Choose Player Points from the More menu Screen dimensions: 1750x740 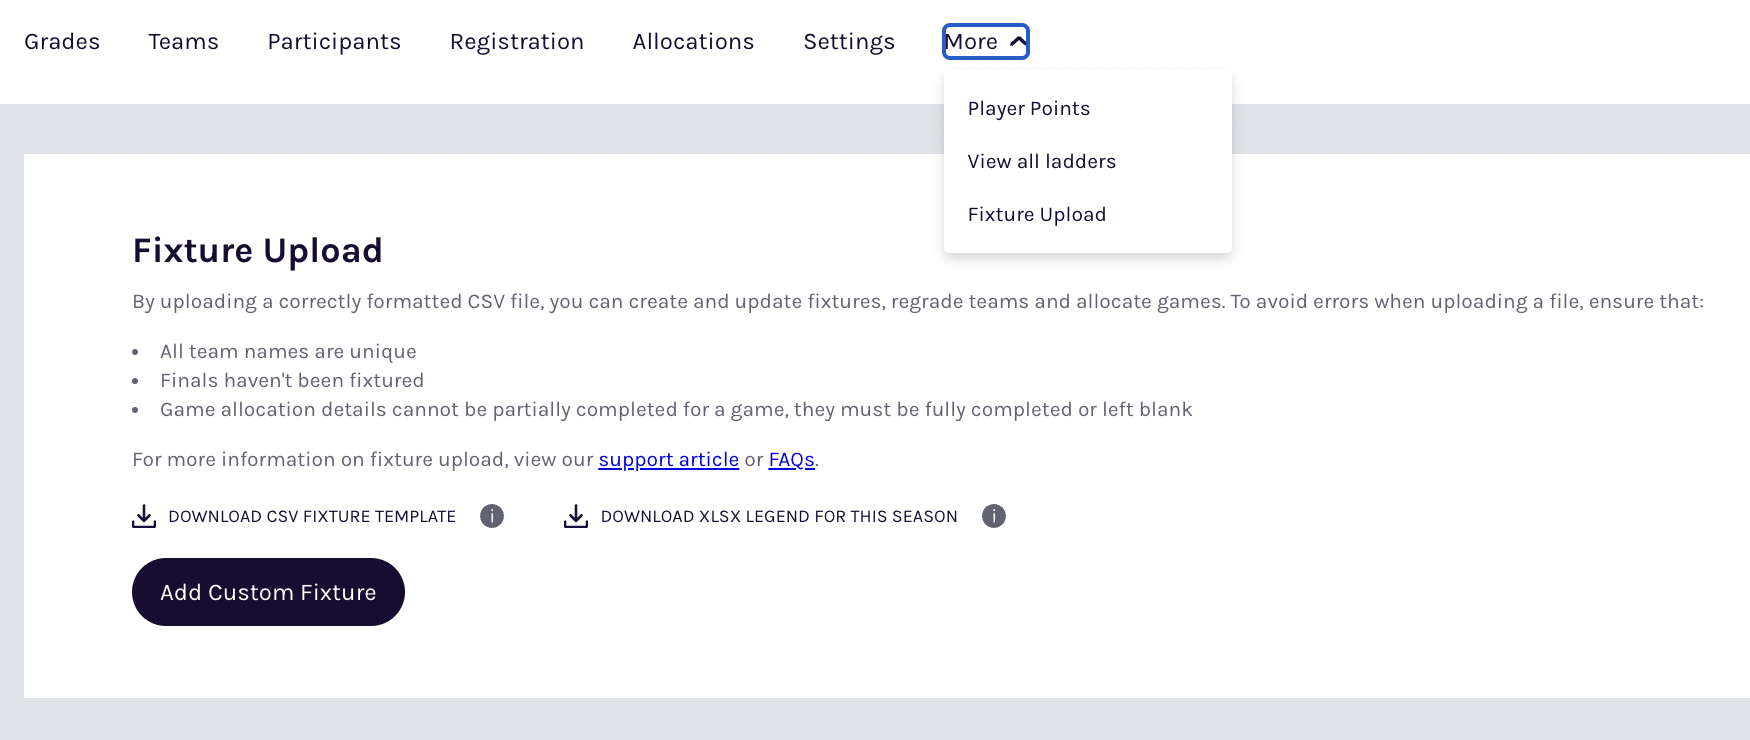click(x=1029, y=109)
